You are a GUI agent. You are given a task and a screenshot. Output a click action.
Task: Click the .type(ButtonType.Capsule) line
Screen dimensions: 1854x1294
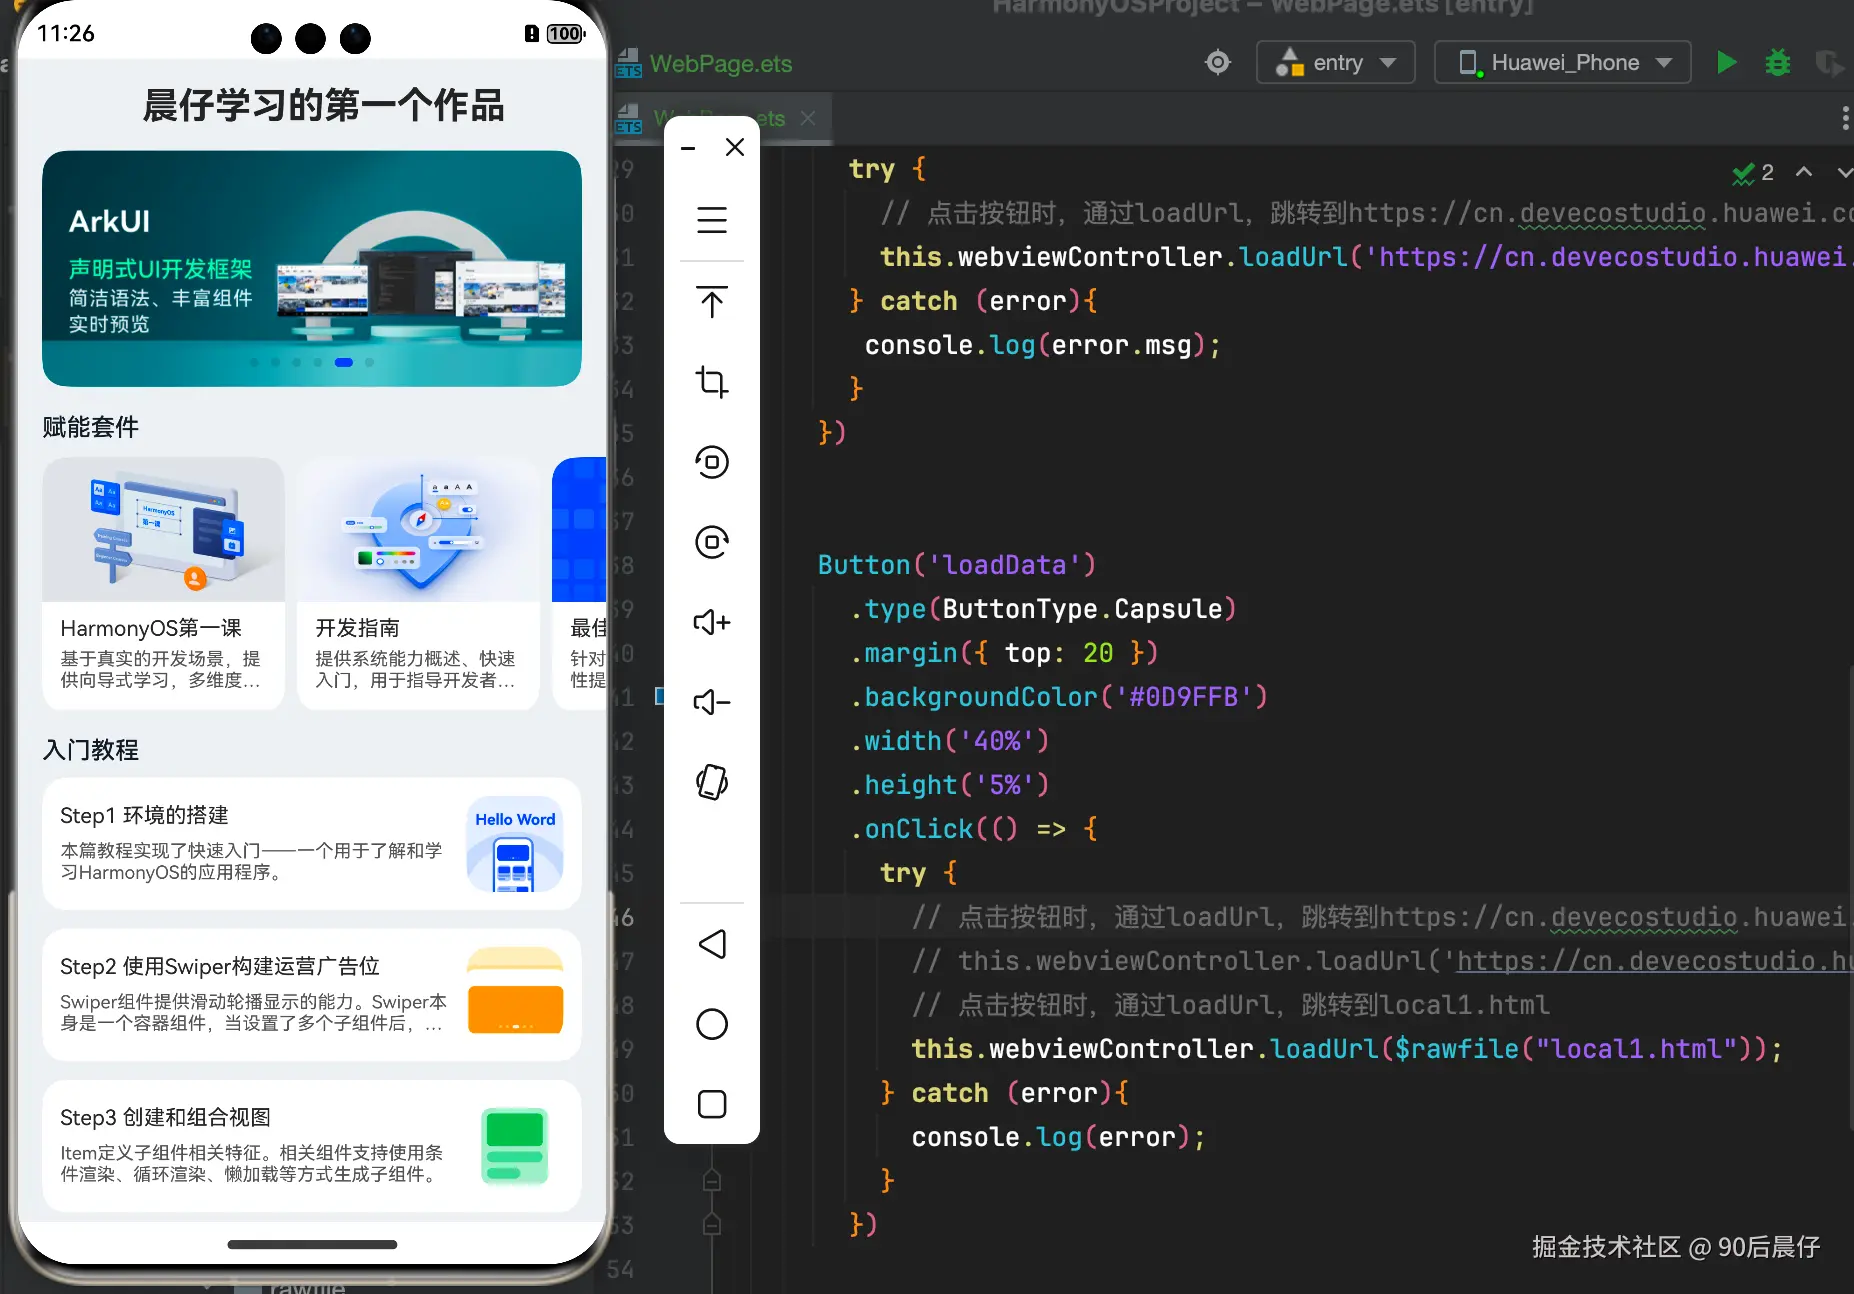[x=1043, y=609]
